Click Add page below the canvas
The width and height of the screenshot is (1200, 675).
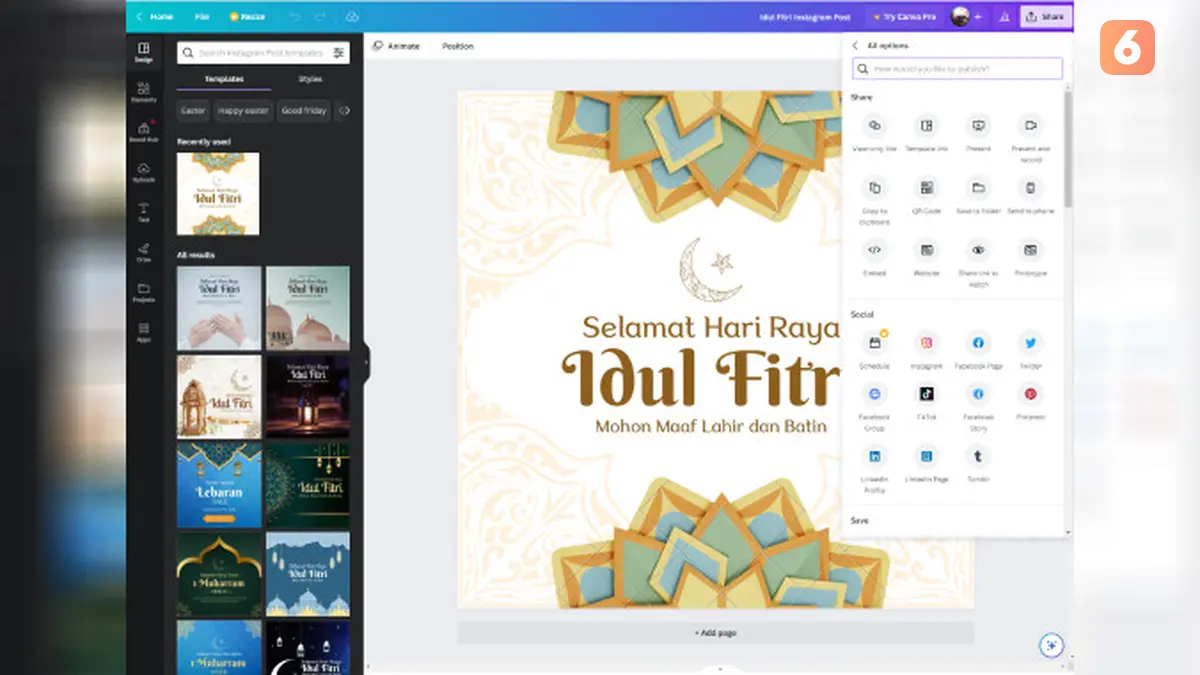pos(715,633)
